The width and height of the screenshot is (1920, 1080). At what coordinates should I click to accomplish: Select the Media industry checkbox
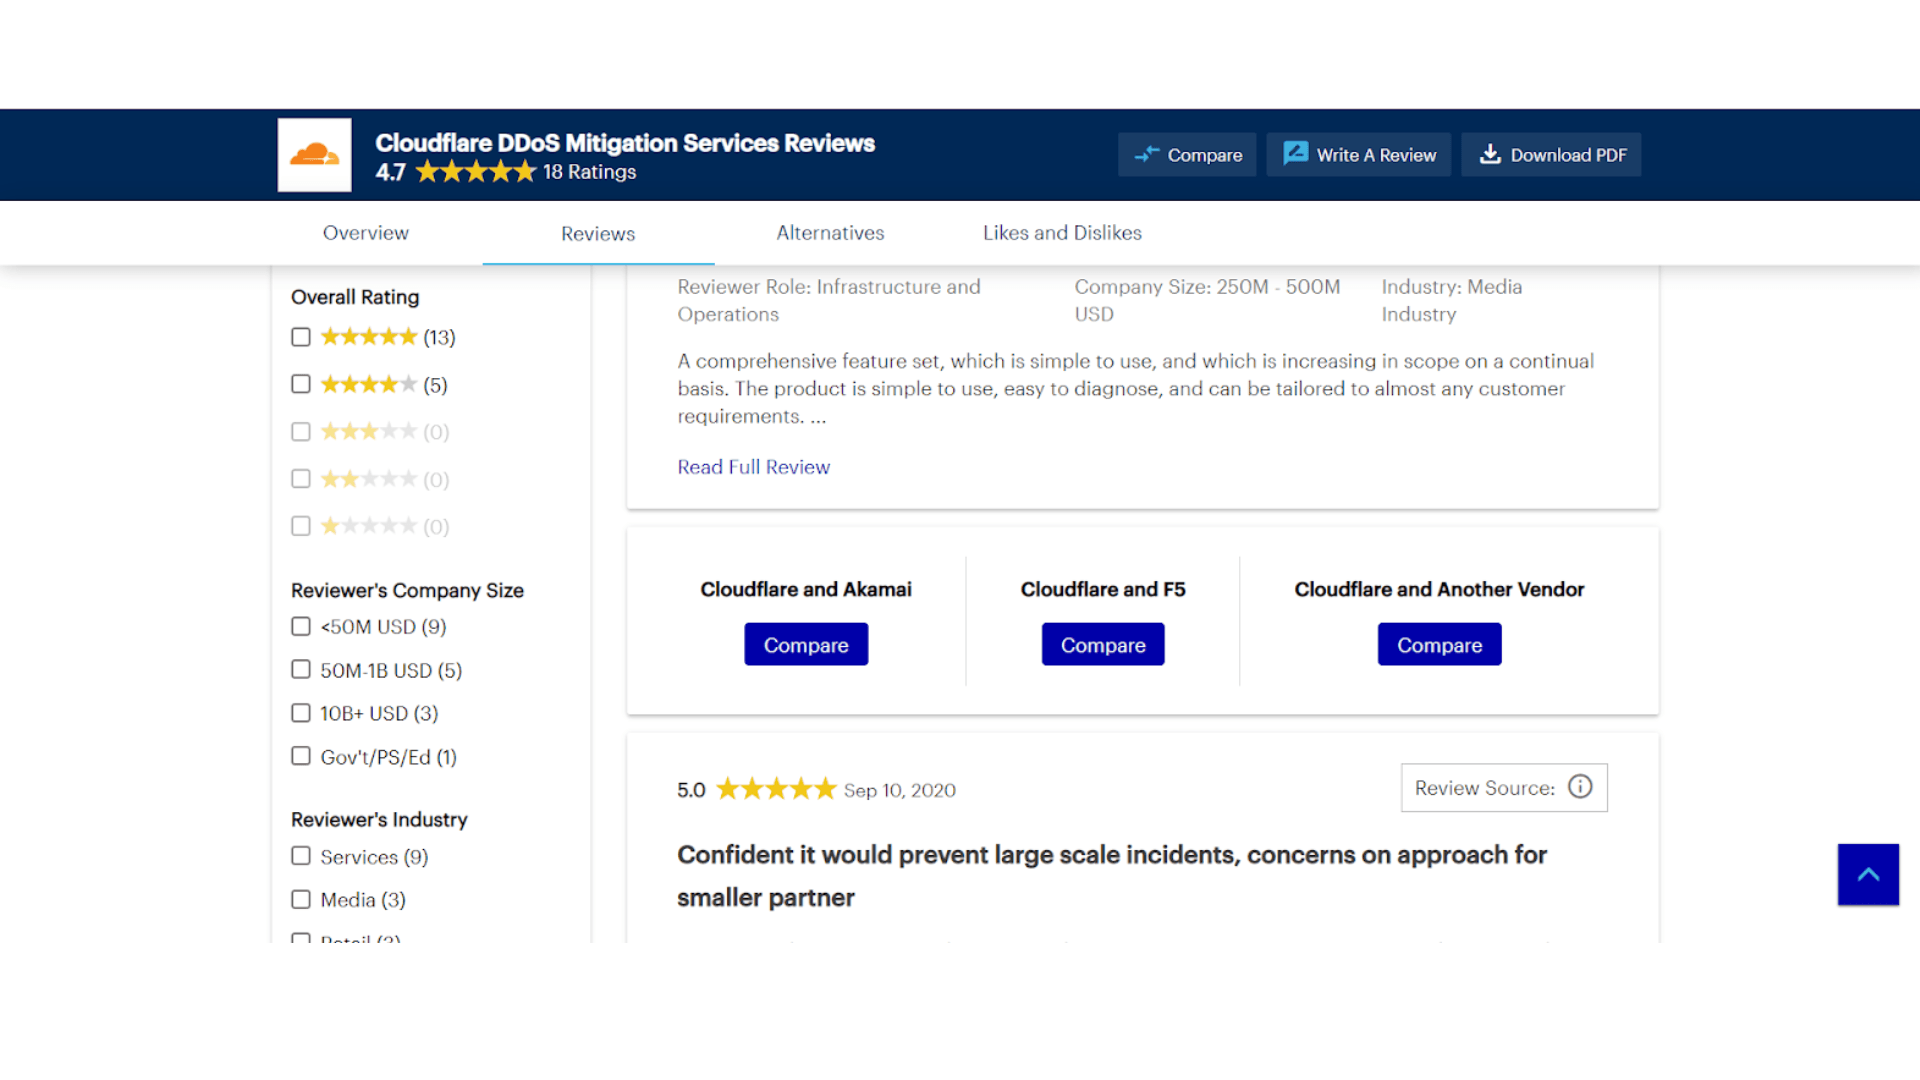(x=301, y=900)
